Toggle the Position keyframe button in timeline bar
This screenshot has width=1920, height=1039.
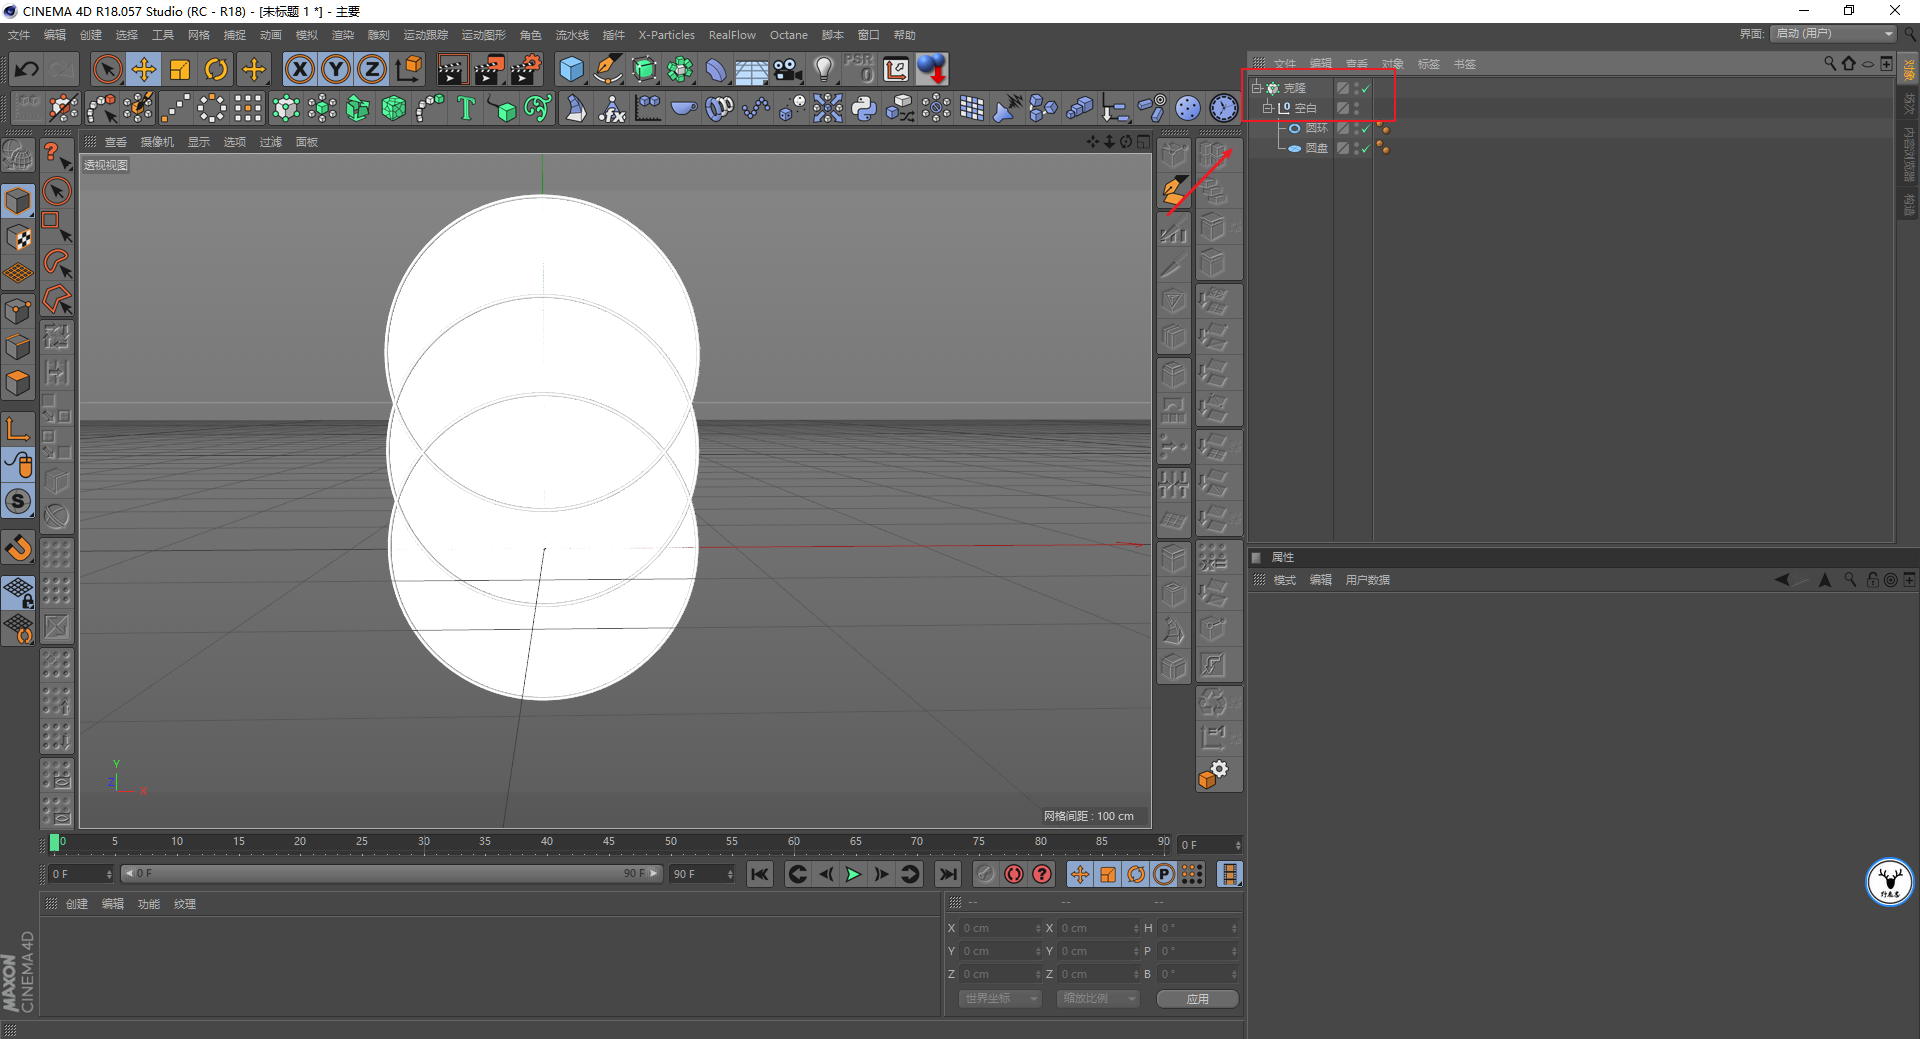[x=1080, y=875]
